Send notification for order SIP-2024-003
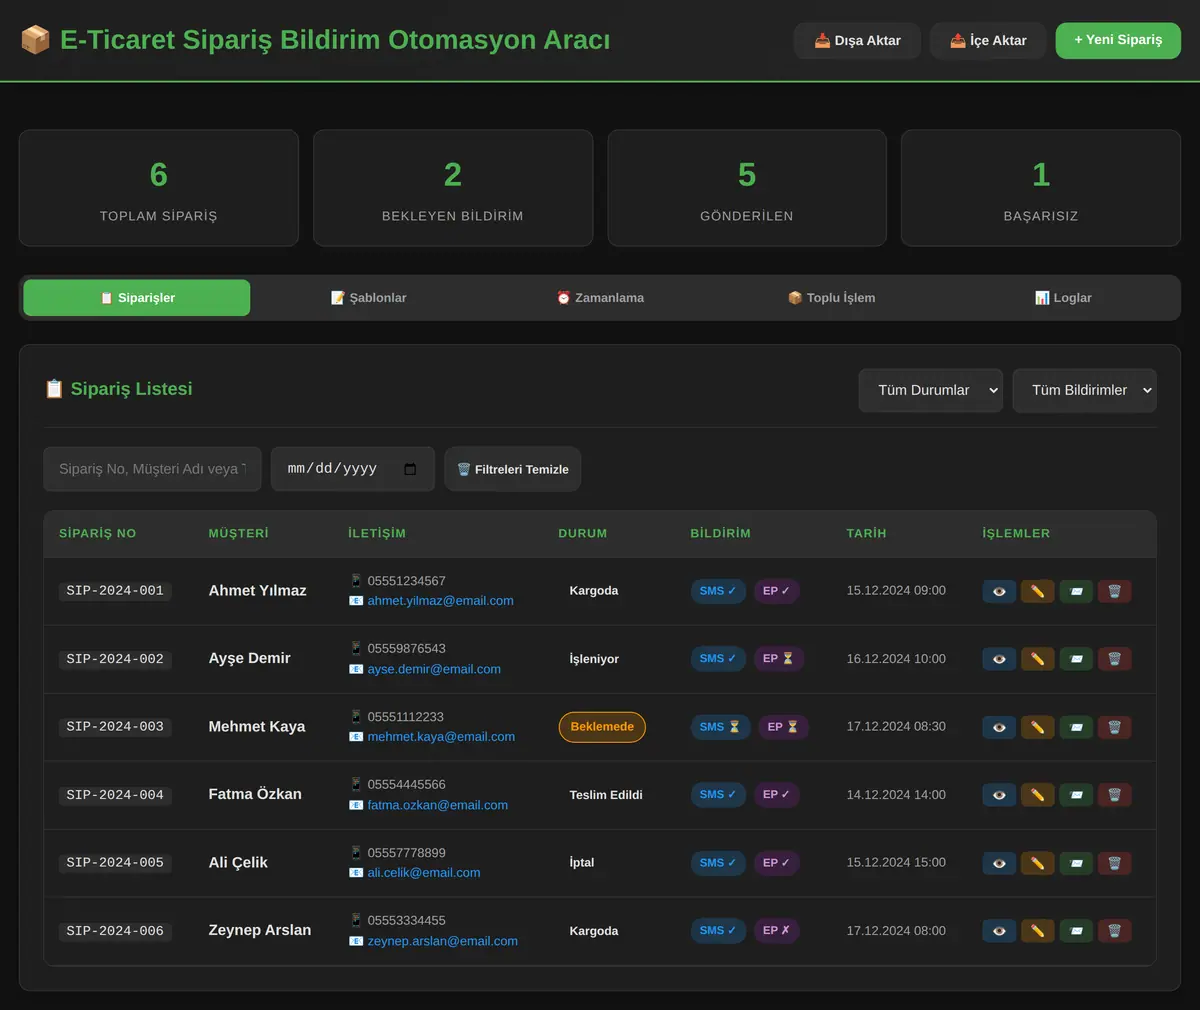 point(1076,727)
